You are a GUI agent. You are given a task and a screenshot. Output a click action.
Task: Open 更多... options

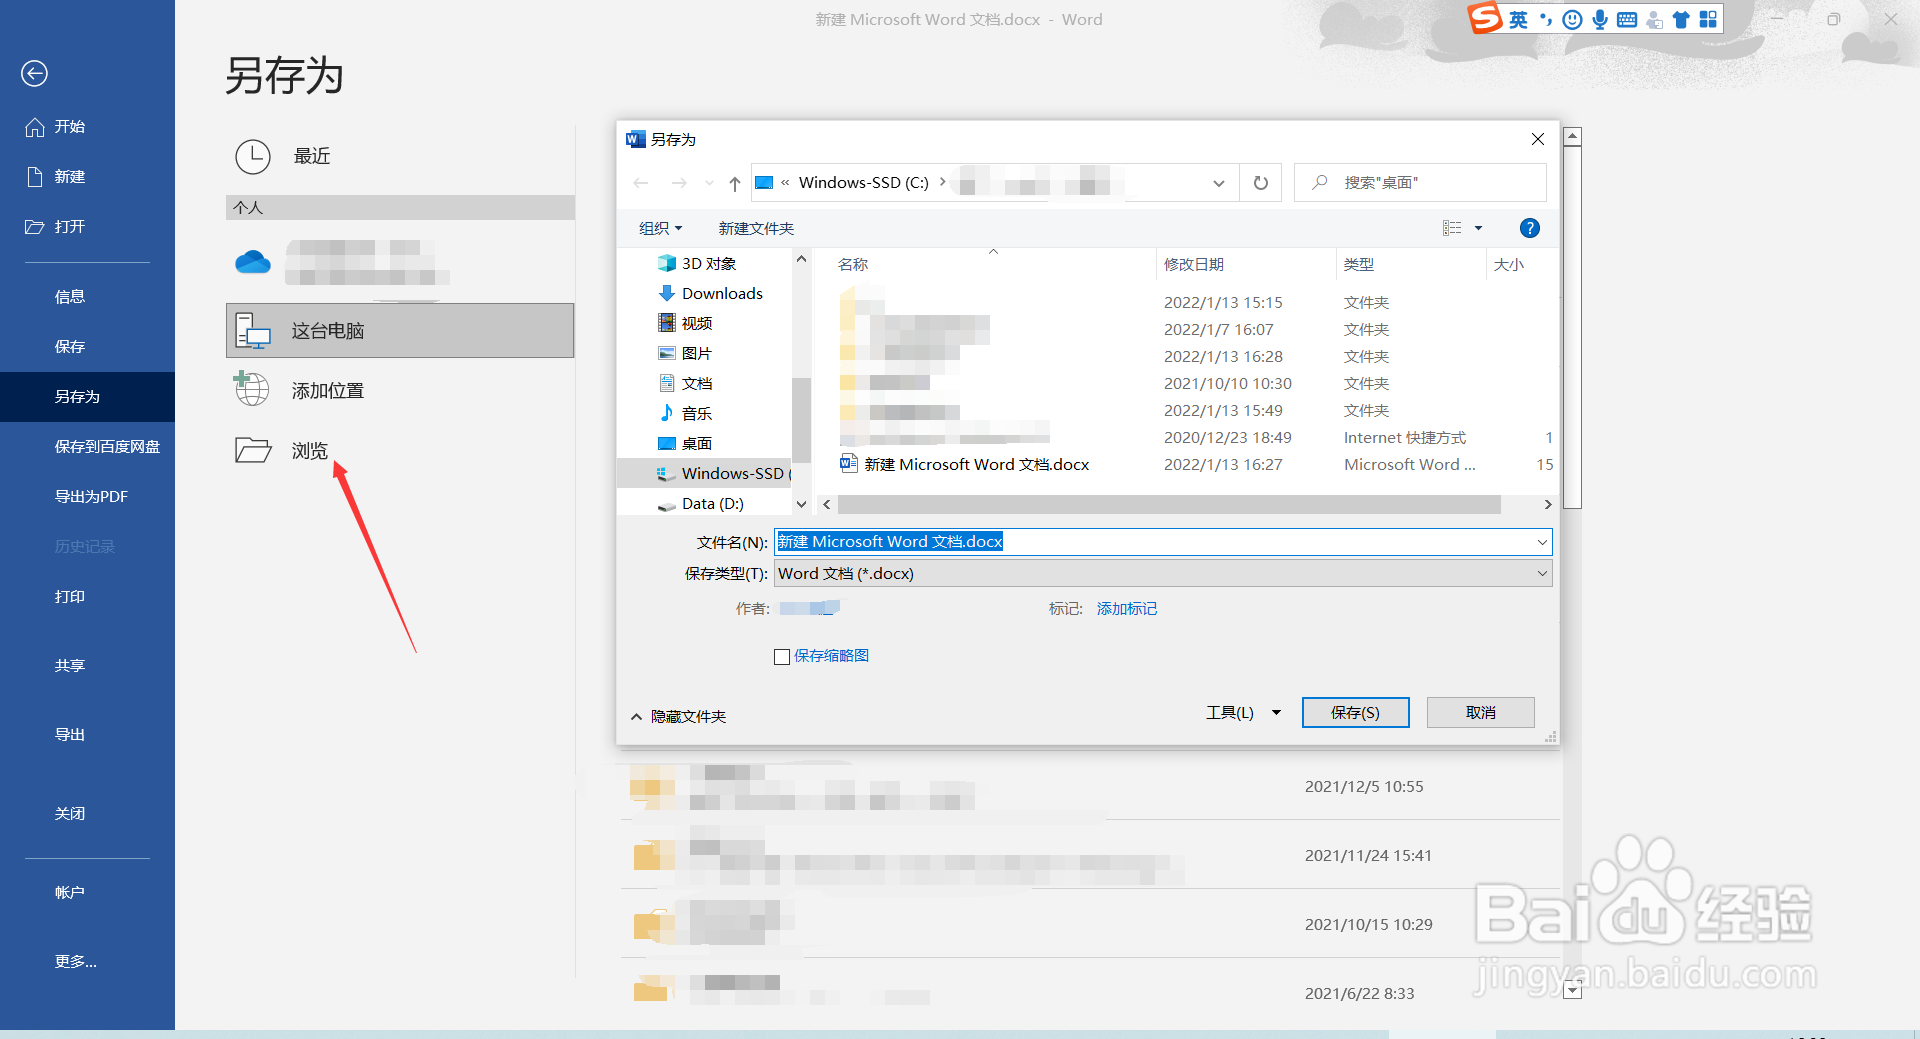coord(76,962)
